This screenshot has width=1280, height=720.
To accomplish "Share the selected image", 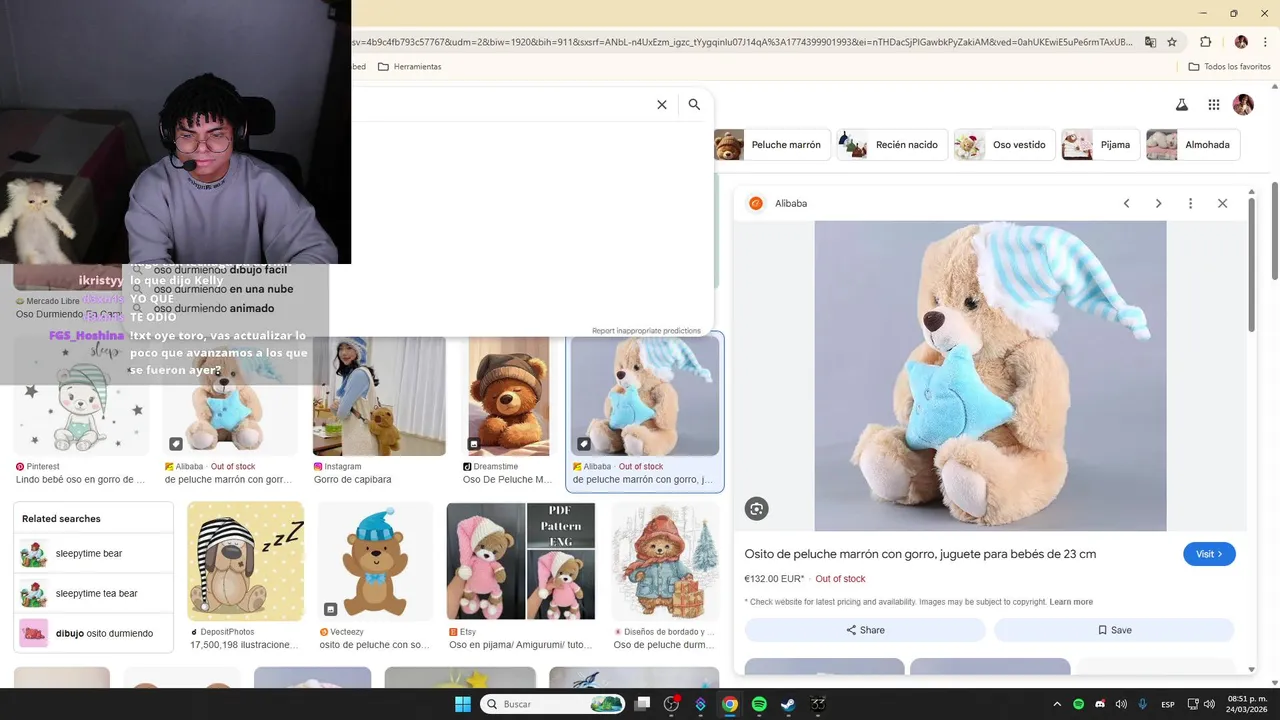I will 865,630.
